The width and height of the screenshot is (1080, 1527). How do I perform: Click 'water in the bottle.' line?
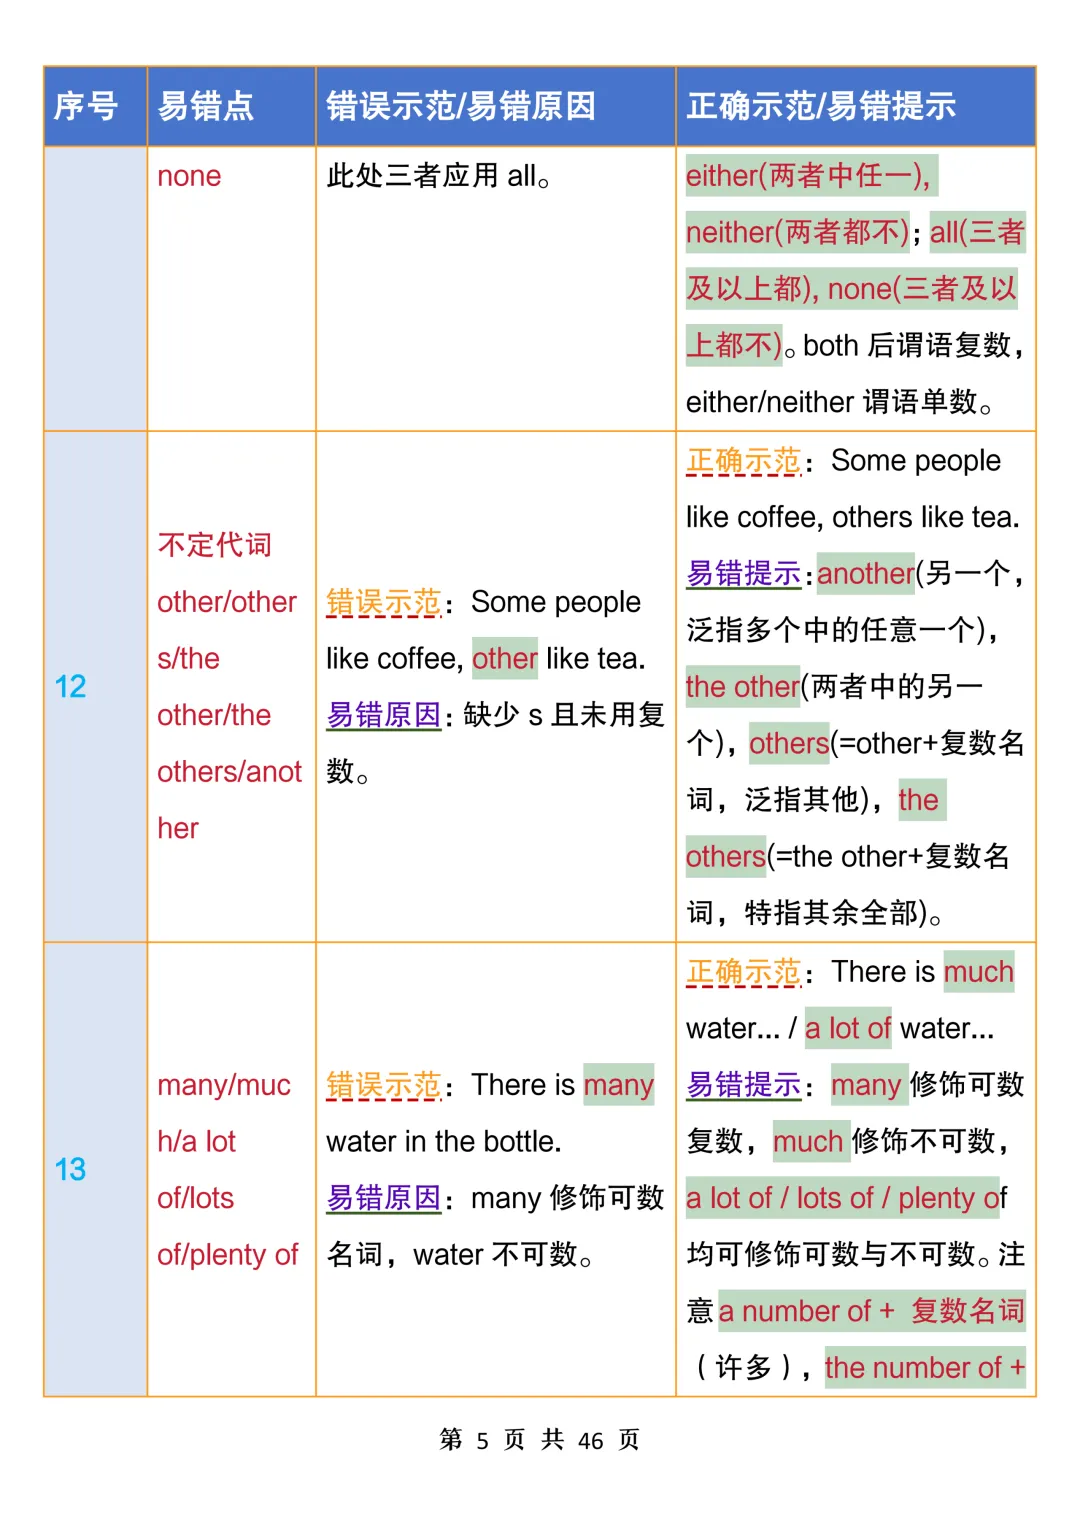pyautogui.click(x=444, y=1141)
